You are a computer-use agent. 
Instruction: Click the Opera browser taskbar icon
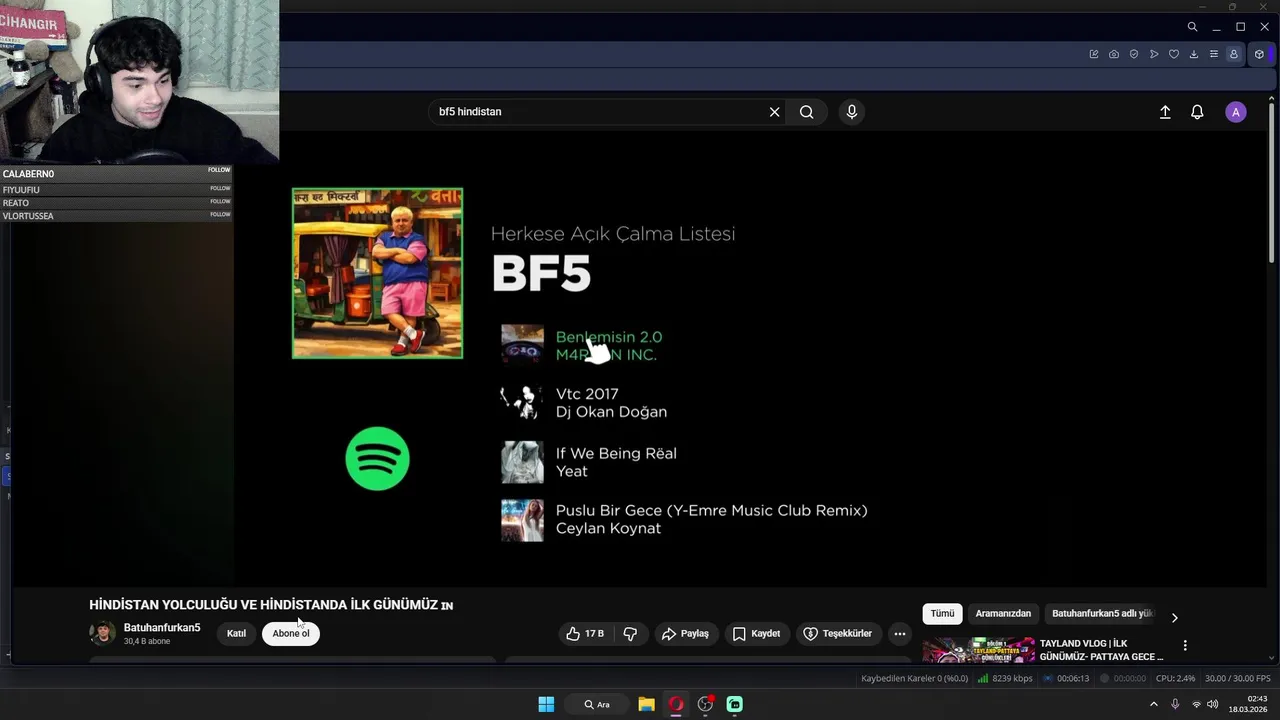pos(676,704)
